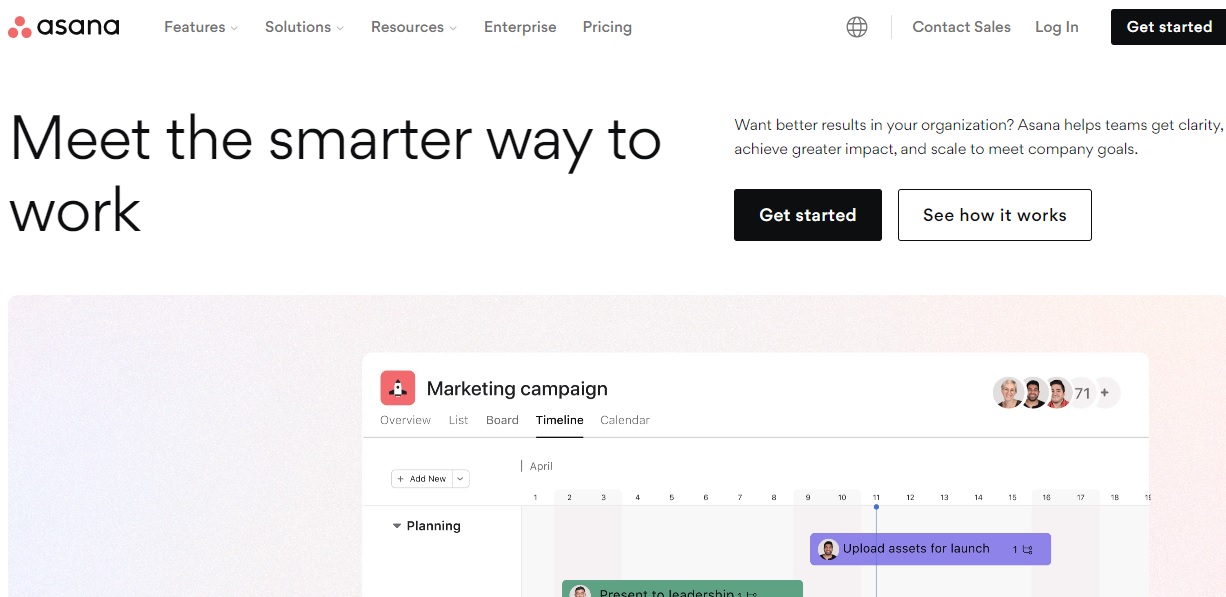Click the first member avatar photo
Viewport: 1226px width, 597px height.
(x=1008, y=393)
